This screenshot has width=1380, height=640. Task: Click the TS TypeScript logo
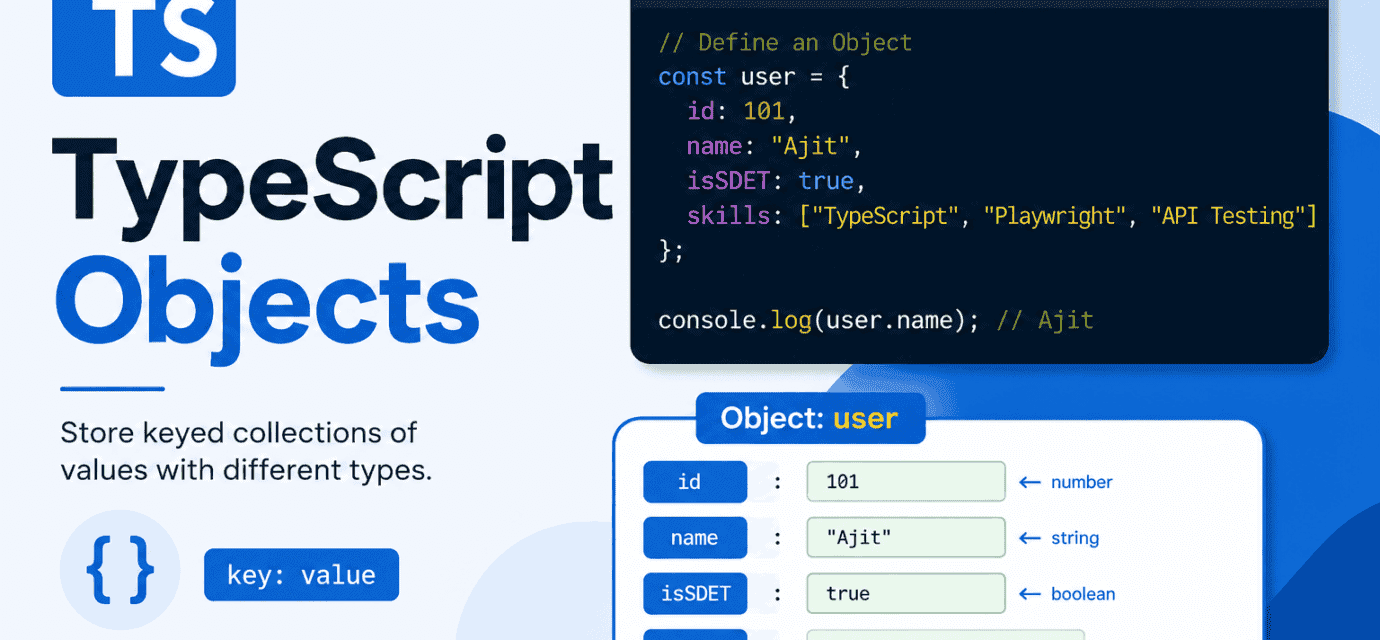pos(144,48)
